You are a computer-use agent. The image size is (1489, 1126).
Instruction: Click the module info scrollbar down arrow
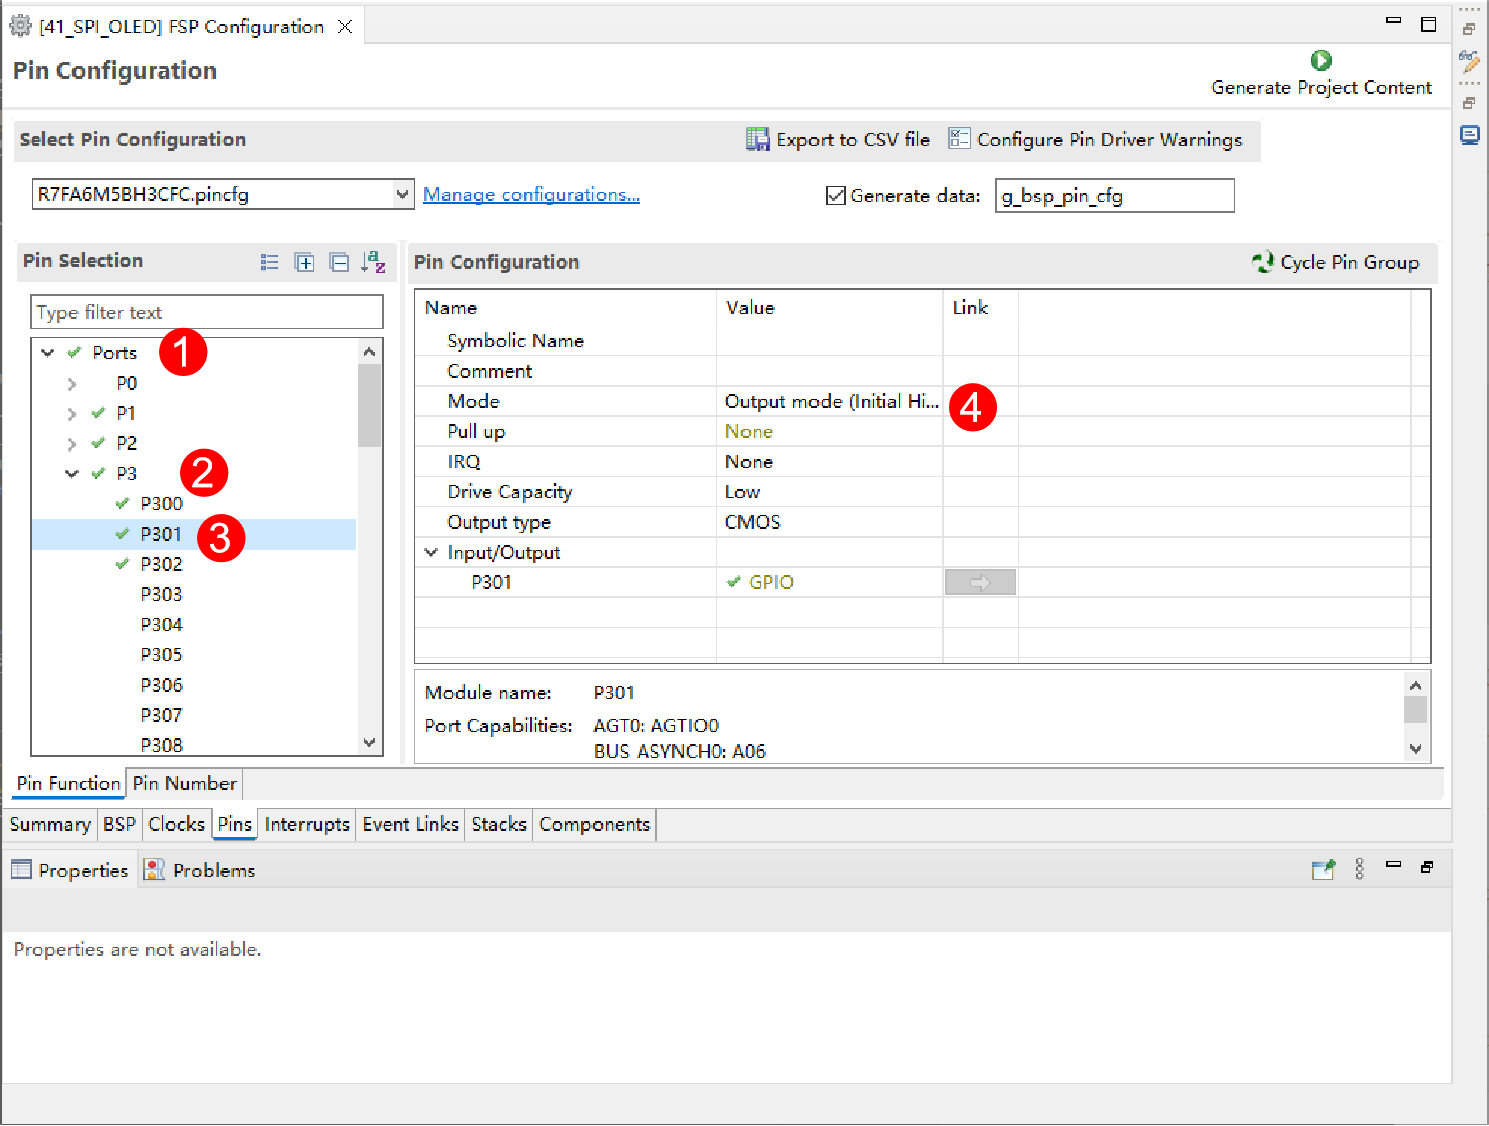click(1415, 749)
